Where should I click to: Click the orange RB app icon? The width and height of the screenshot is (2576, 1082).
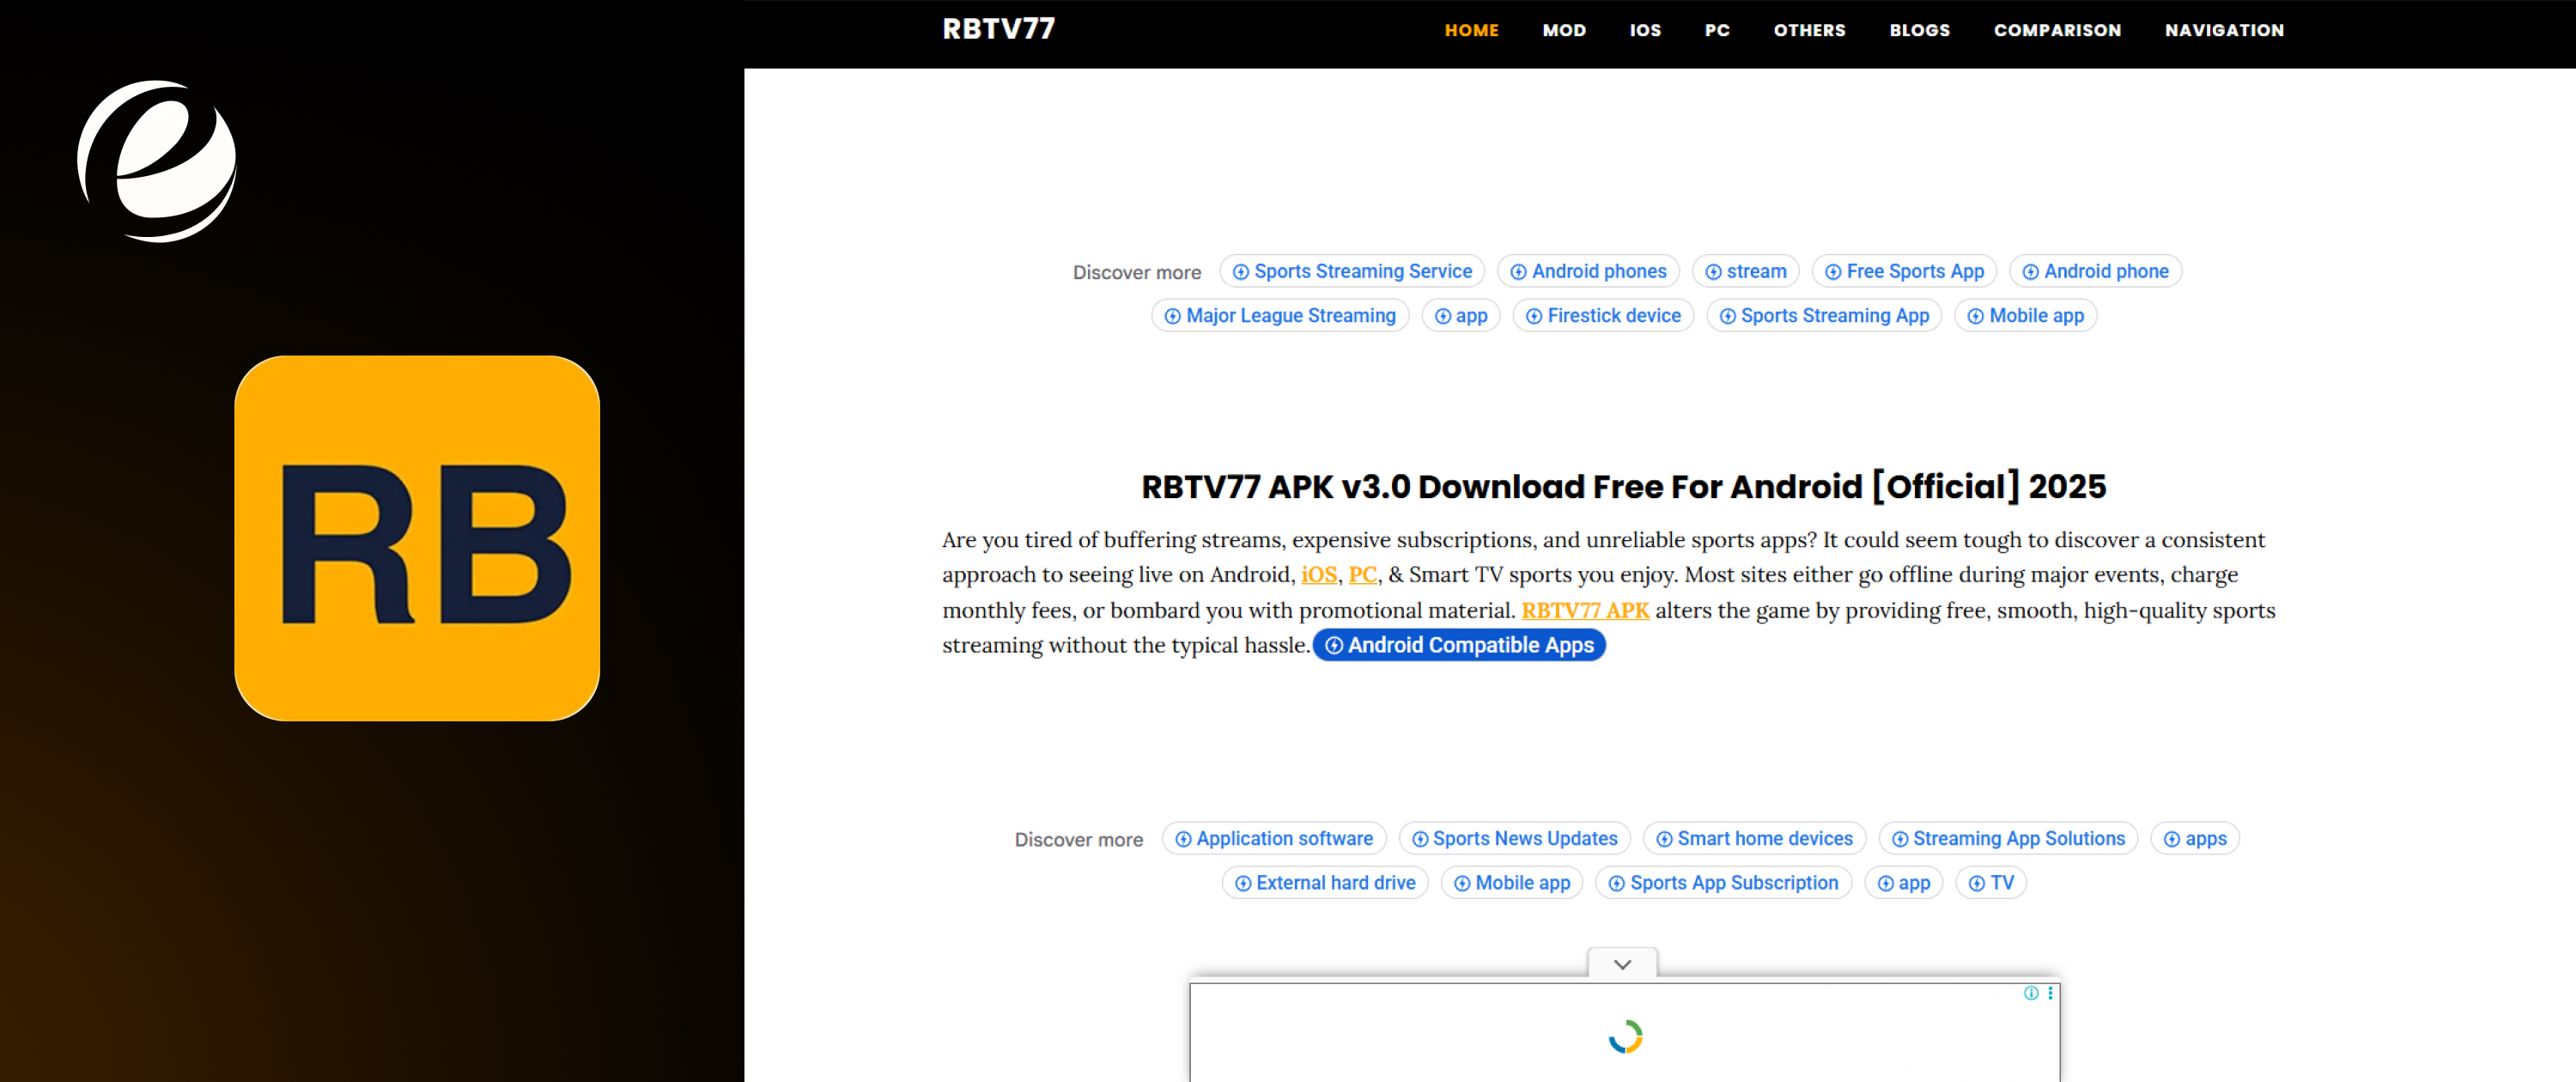click(x=417, y=538)
